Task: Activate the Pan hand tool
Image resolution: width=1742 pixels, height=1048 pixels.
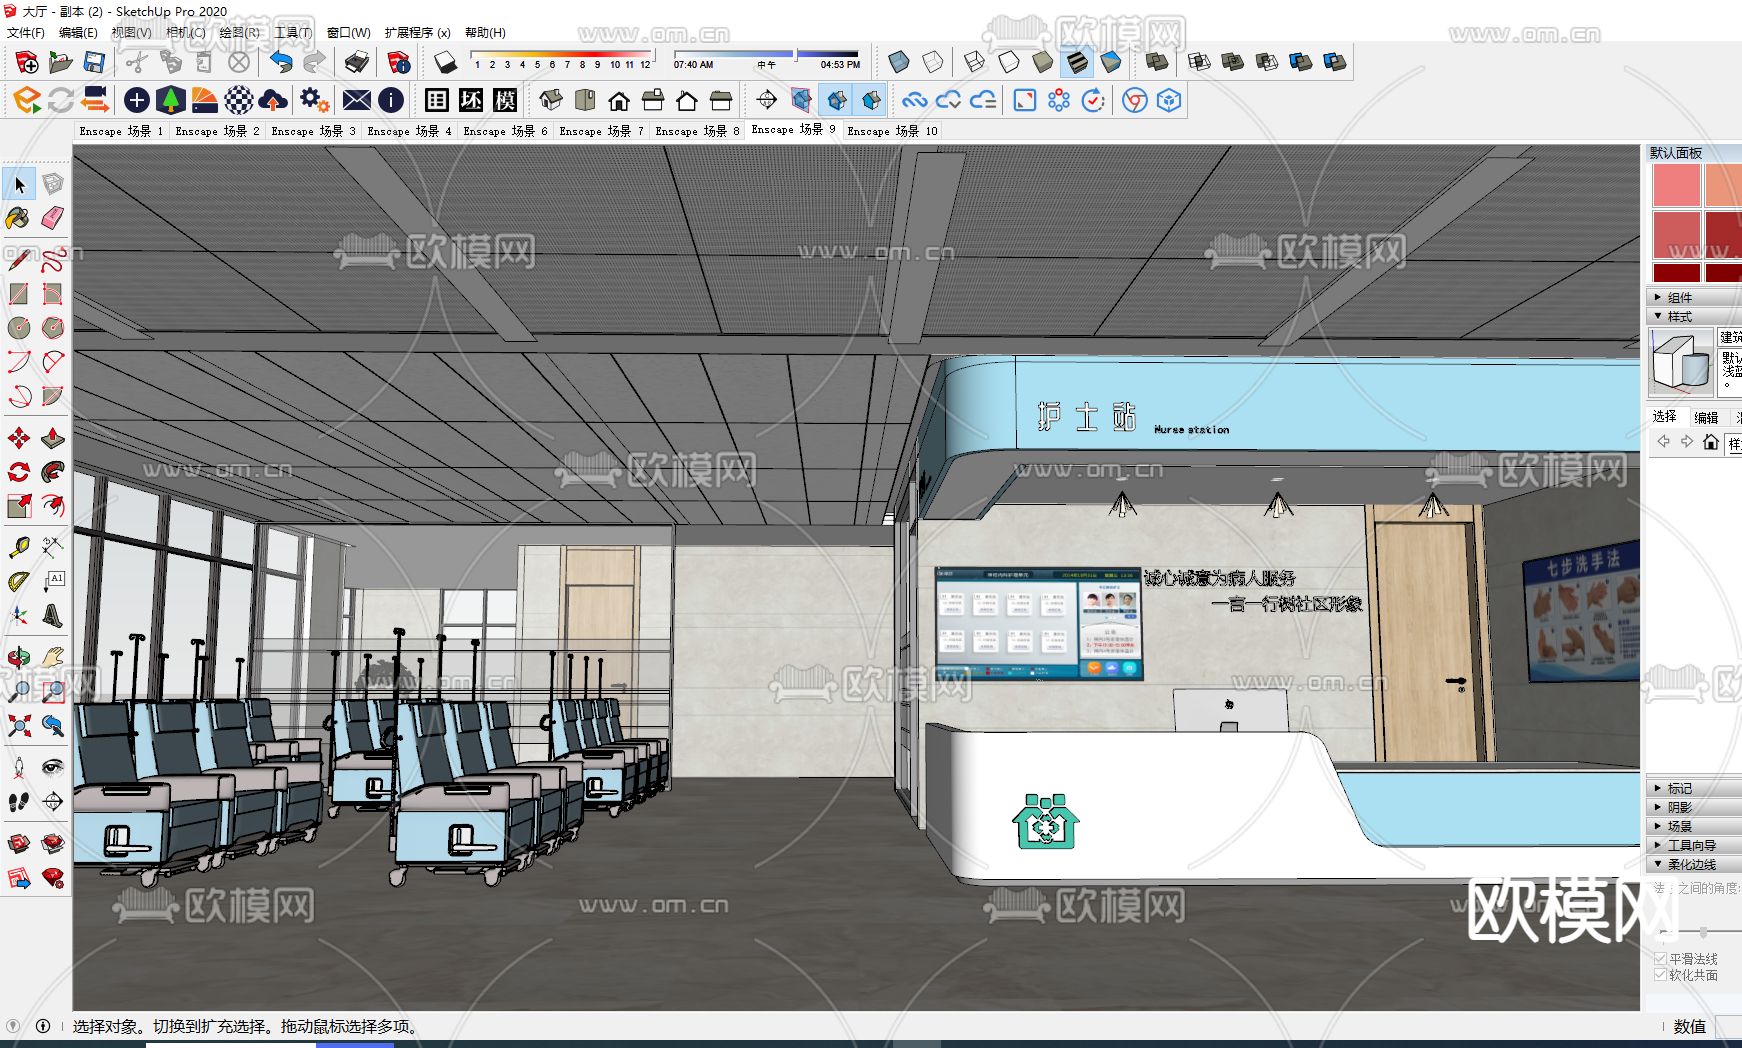Action: [53, 658]
